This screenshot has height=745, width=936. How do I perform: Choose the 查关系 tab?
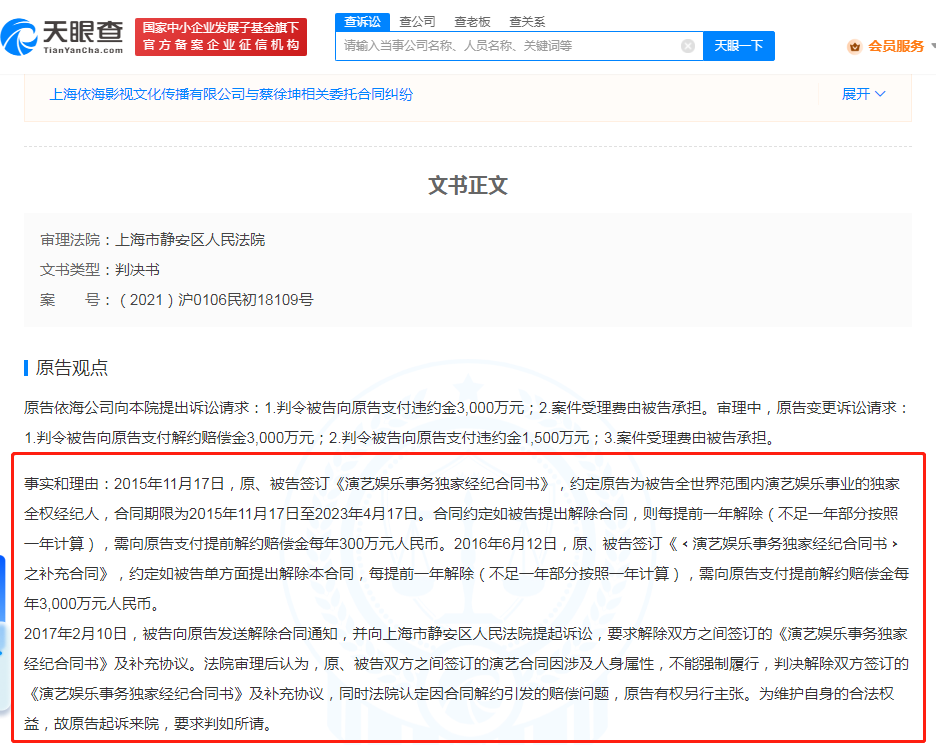pyautogui.click(x=527, y=22)
